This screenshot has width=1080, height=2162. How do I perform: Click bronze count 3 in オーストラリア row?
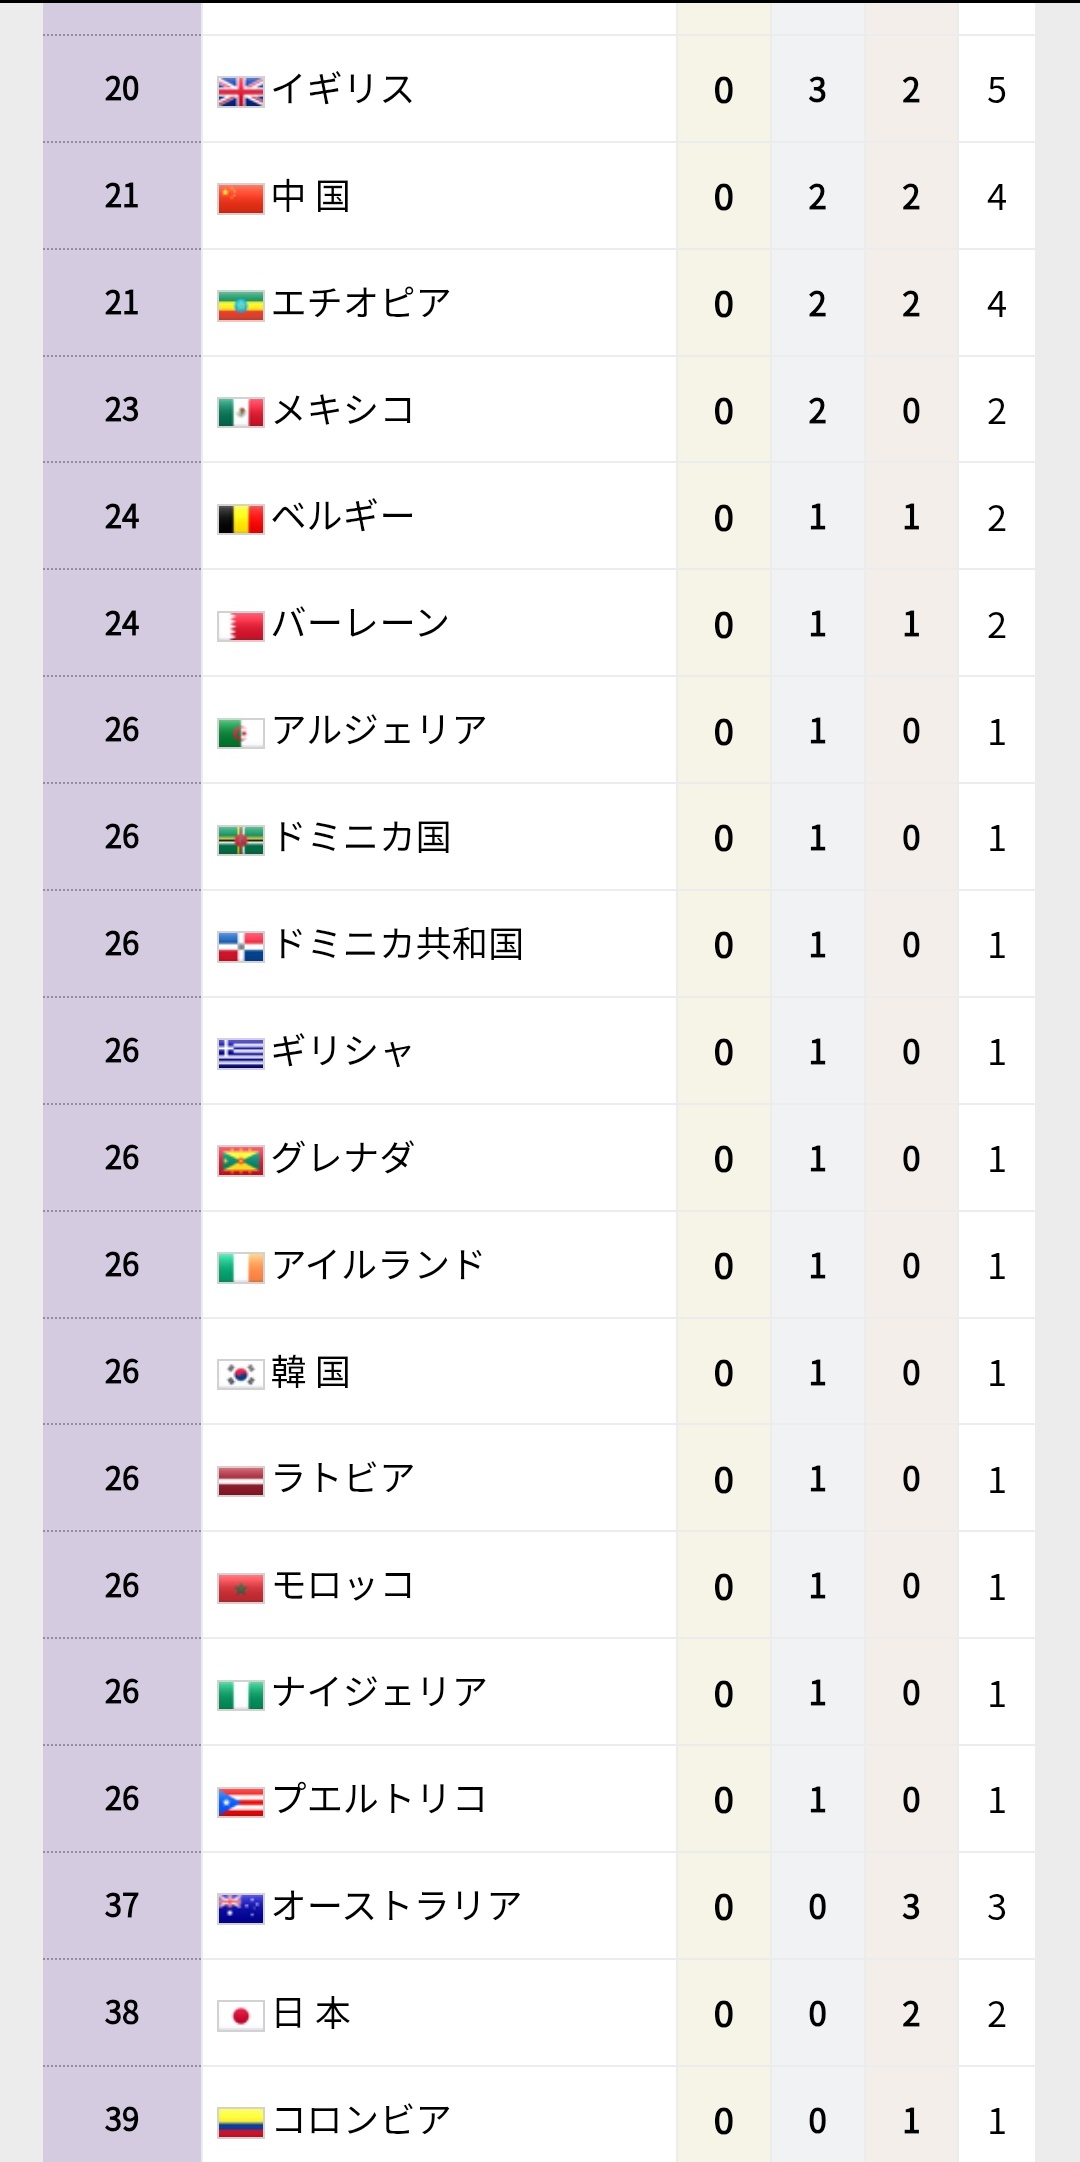point(910,1907)
